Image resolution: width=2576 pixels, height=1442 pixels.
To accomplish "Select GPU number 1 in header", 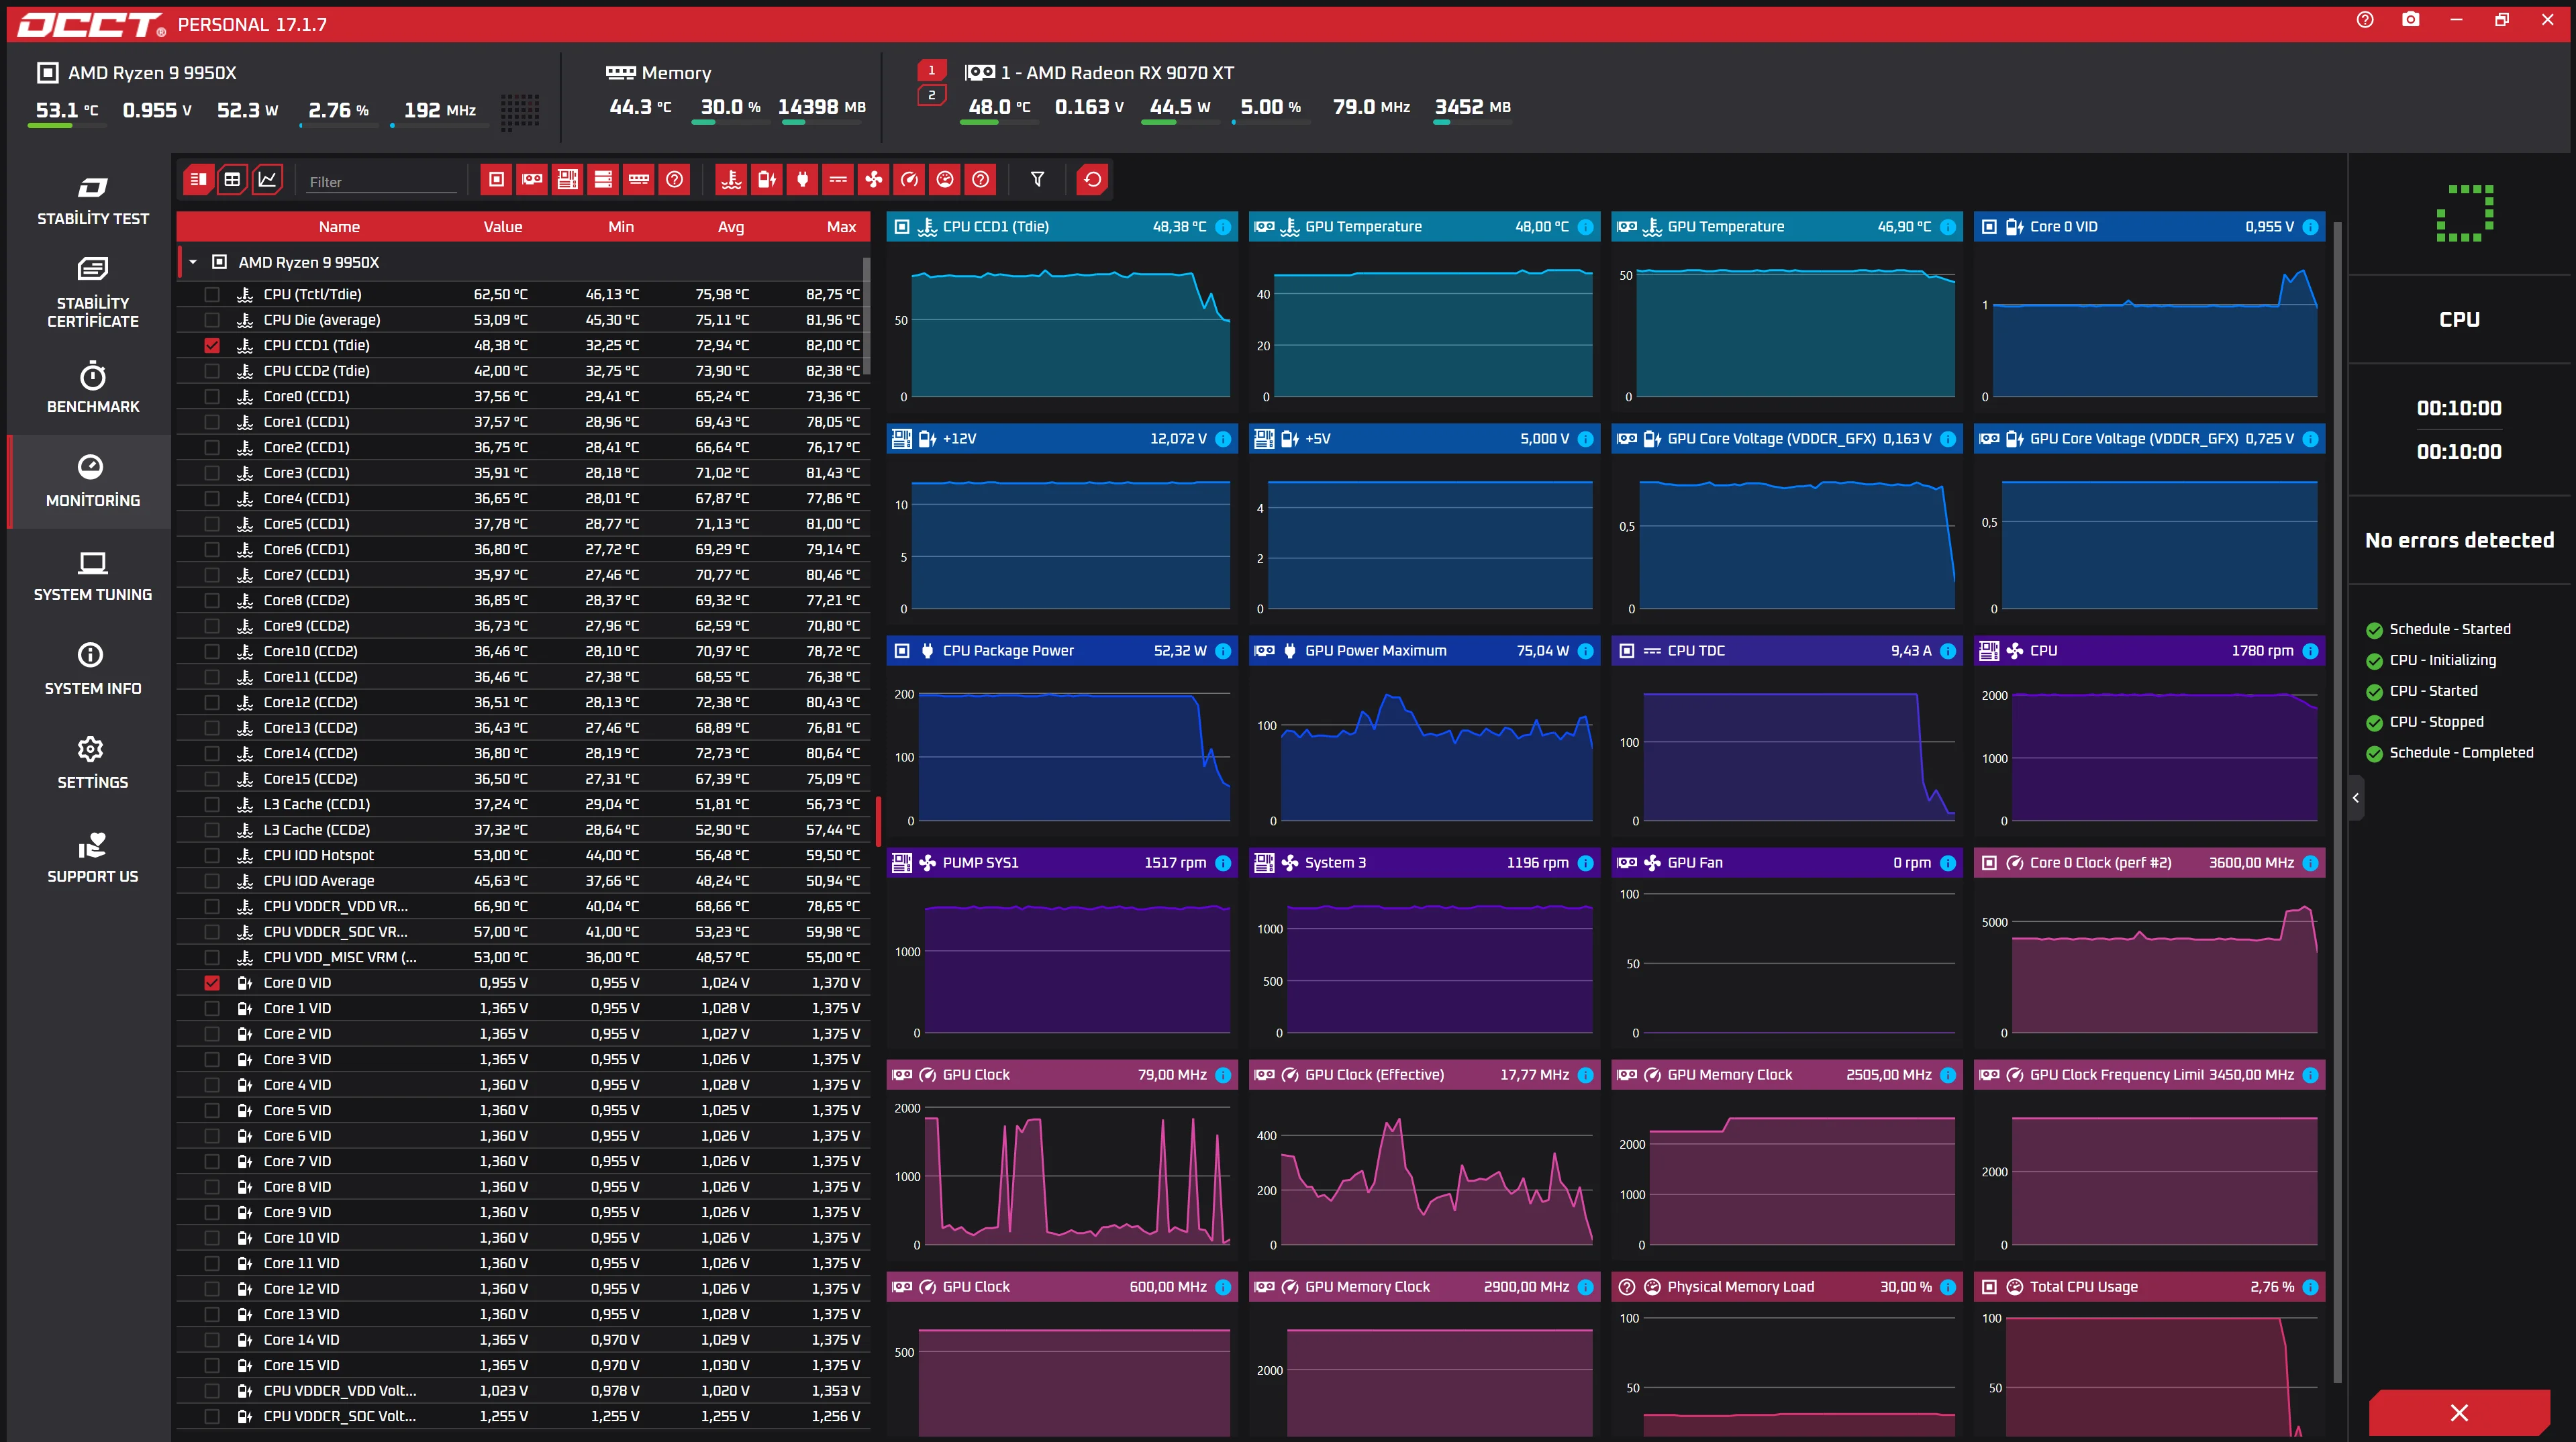I will [x=931, y=70].
